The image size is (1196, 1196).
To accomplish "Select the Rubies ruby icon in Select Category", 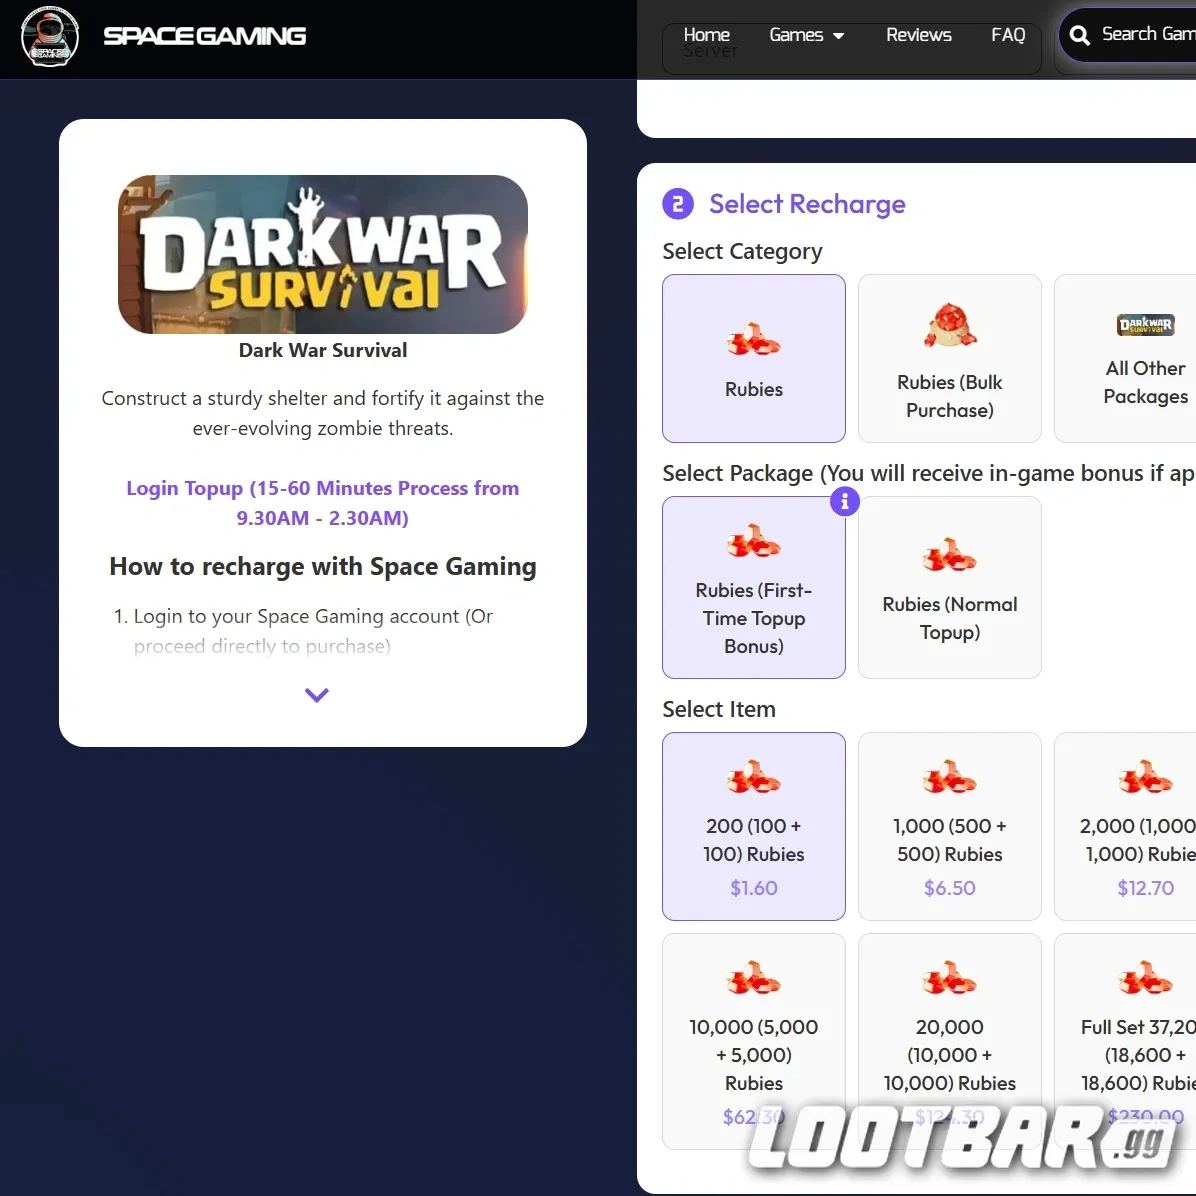I will [753, 340].
